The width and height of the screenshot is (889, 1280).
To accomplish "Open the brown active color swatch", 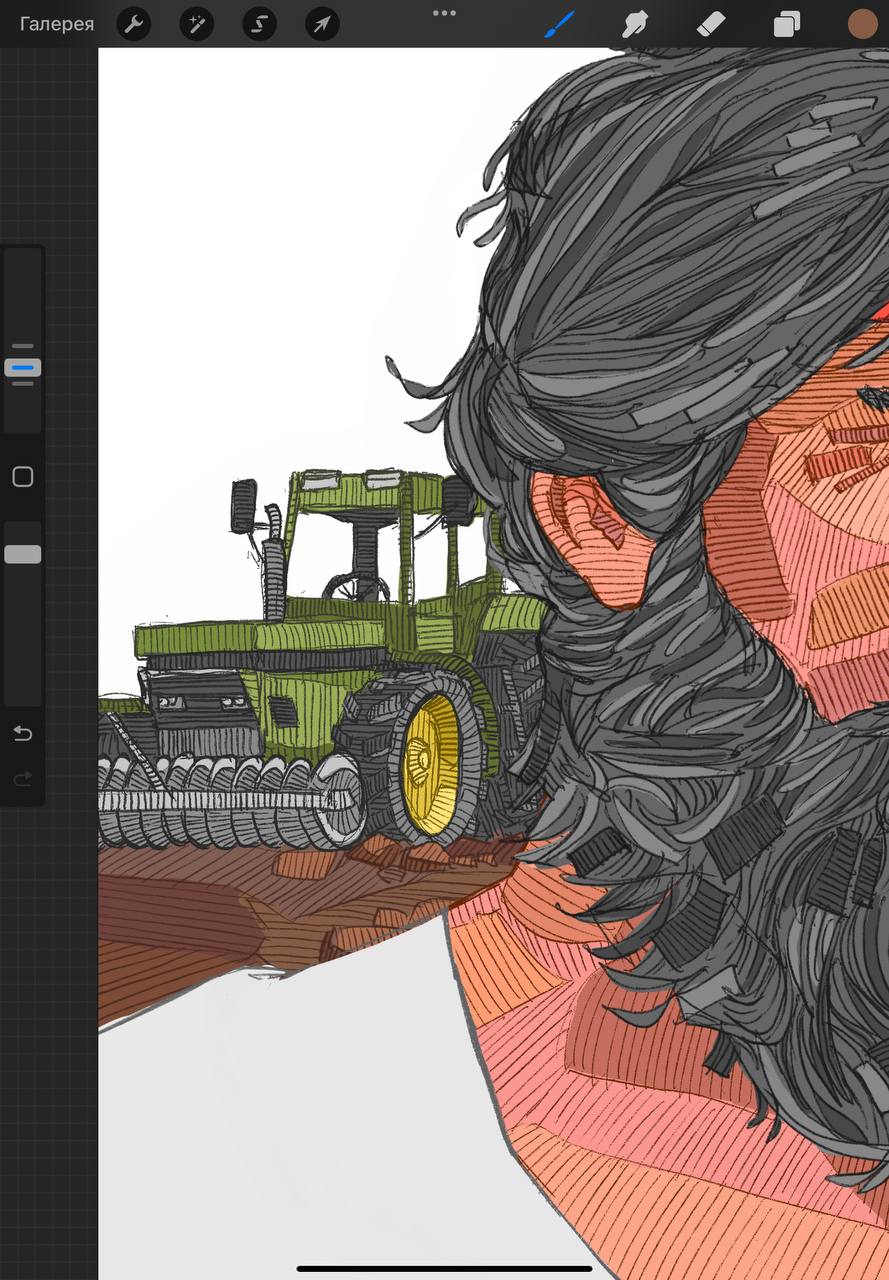I will coord(862,24).
